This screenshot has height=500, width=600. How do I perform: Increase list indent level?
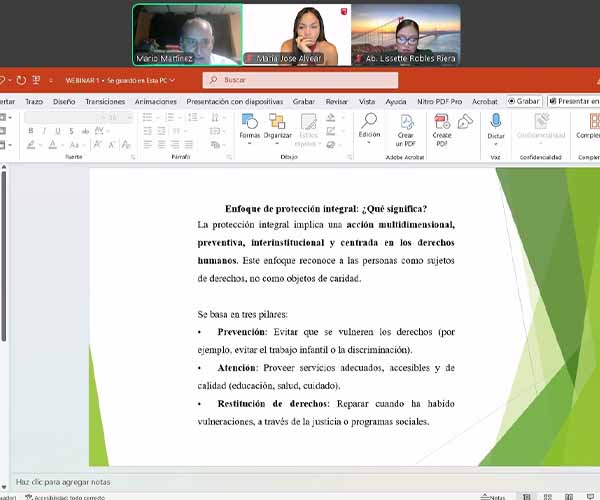161,131
